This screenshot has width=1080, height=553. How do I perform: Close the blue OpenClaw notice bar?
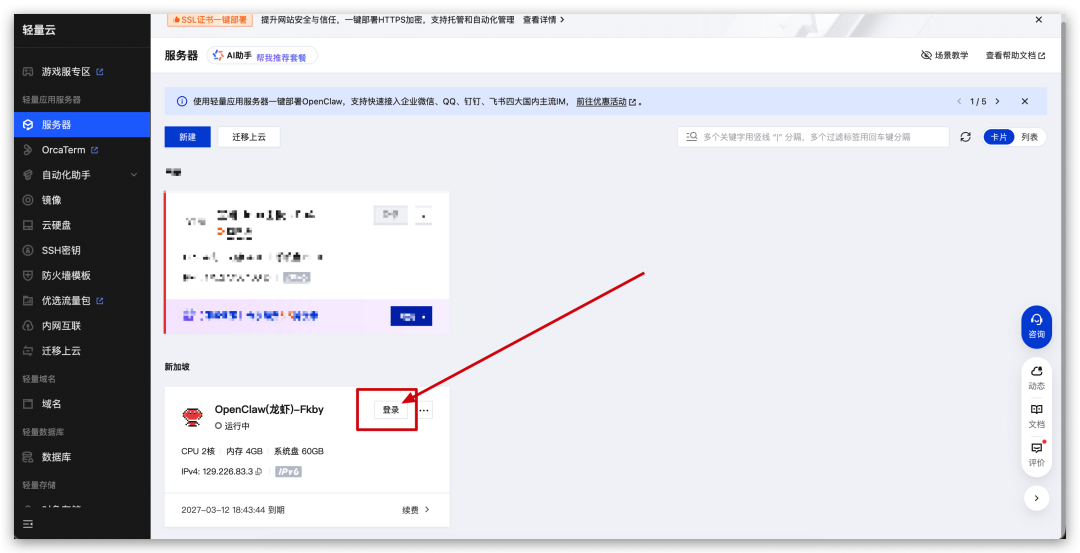coord(1024,101)
